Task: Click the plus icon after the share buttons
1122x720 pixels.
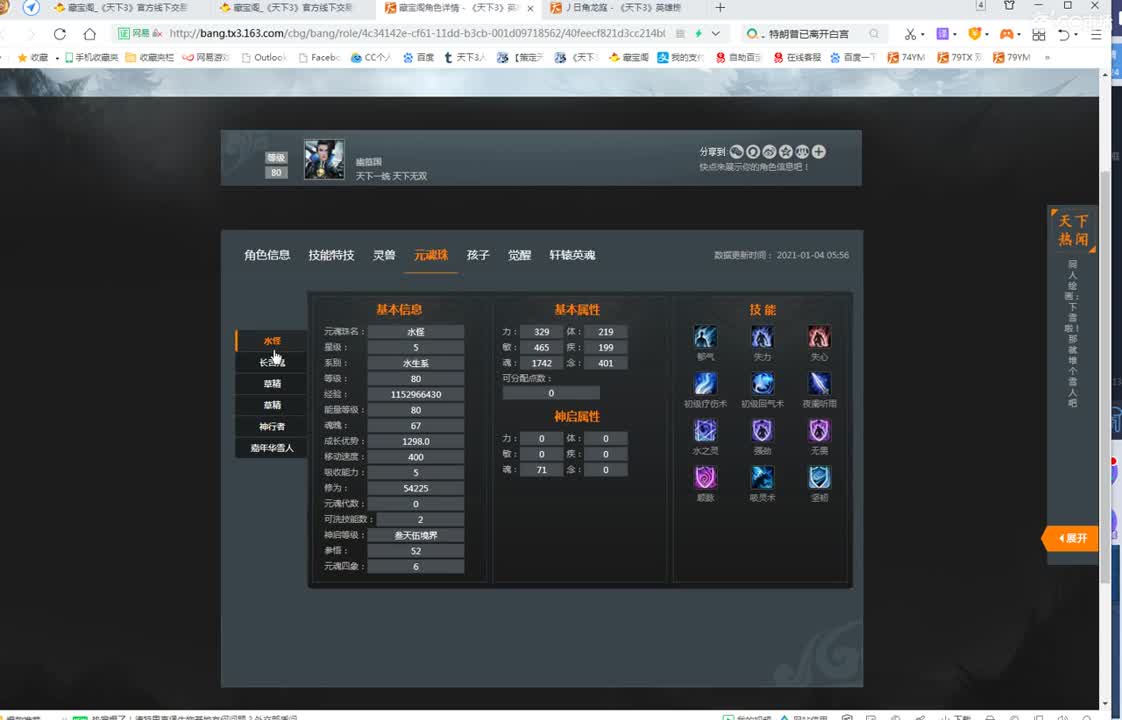Action: coord(819,151)
